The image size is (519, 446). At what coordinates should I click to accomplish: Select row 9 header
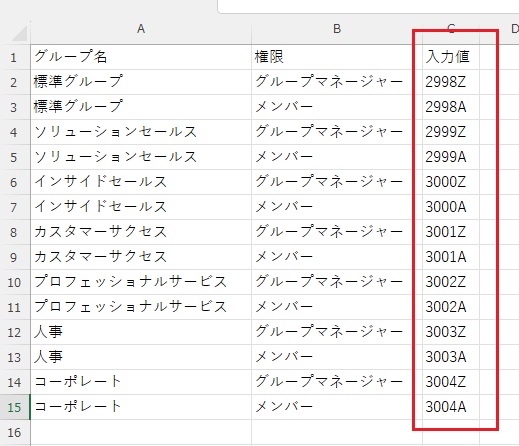pos(14,257)
